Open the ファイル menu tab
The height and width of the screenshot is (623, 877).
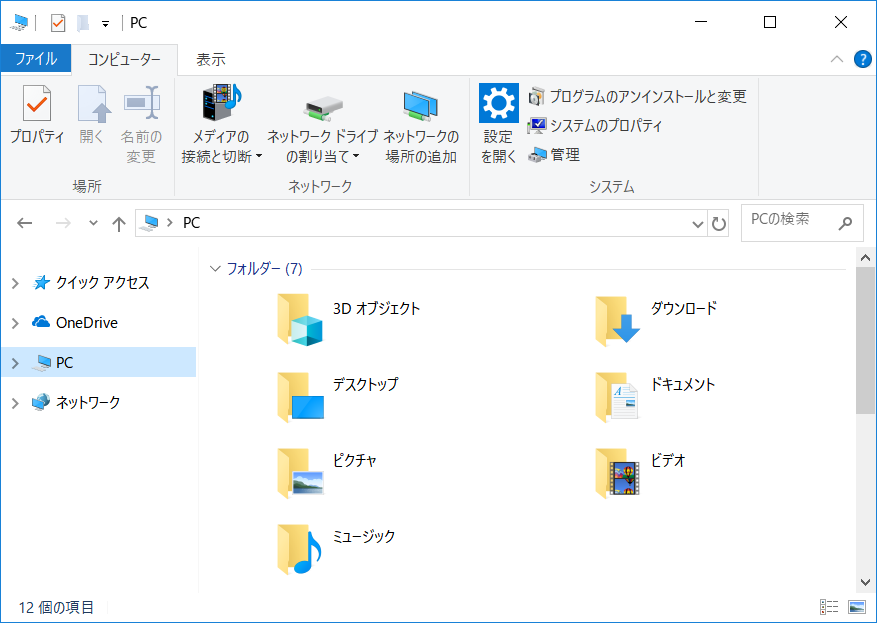[35, 59]
